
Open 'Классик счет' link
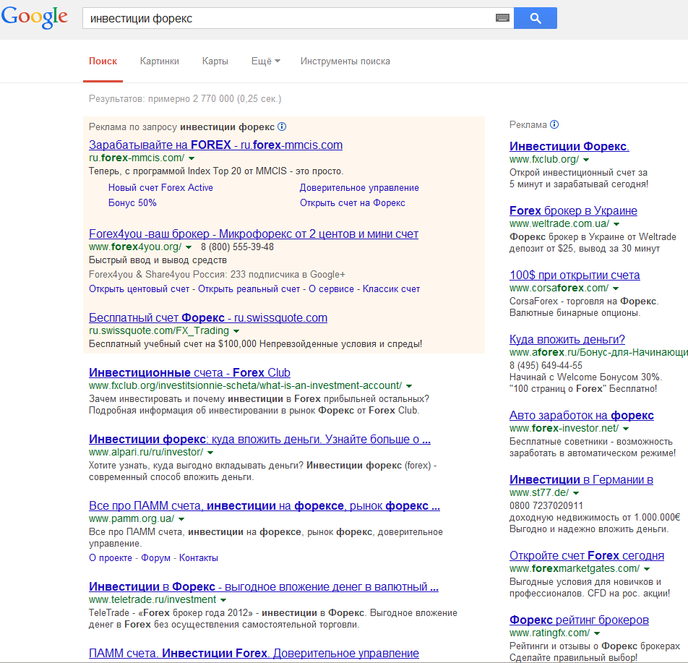[391, 289]
